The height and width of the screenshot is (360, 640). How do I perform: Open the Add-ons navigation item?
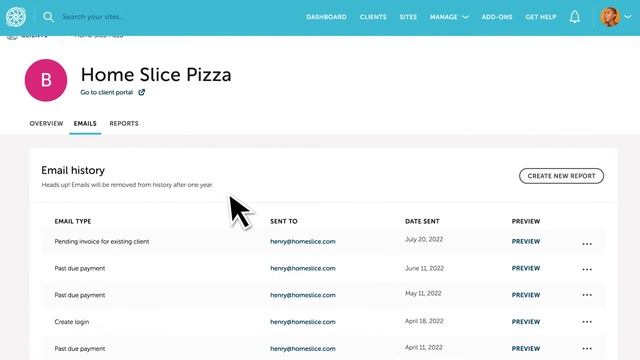497,17
